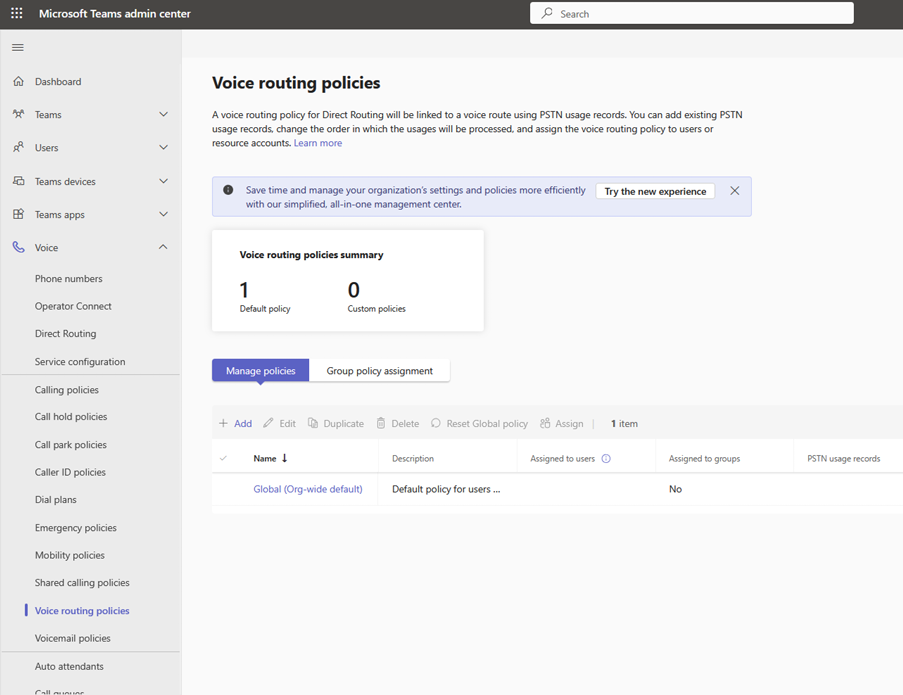Go to Call hold policies
The image size is (903, 695).
[x=71, y=416]
